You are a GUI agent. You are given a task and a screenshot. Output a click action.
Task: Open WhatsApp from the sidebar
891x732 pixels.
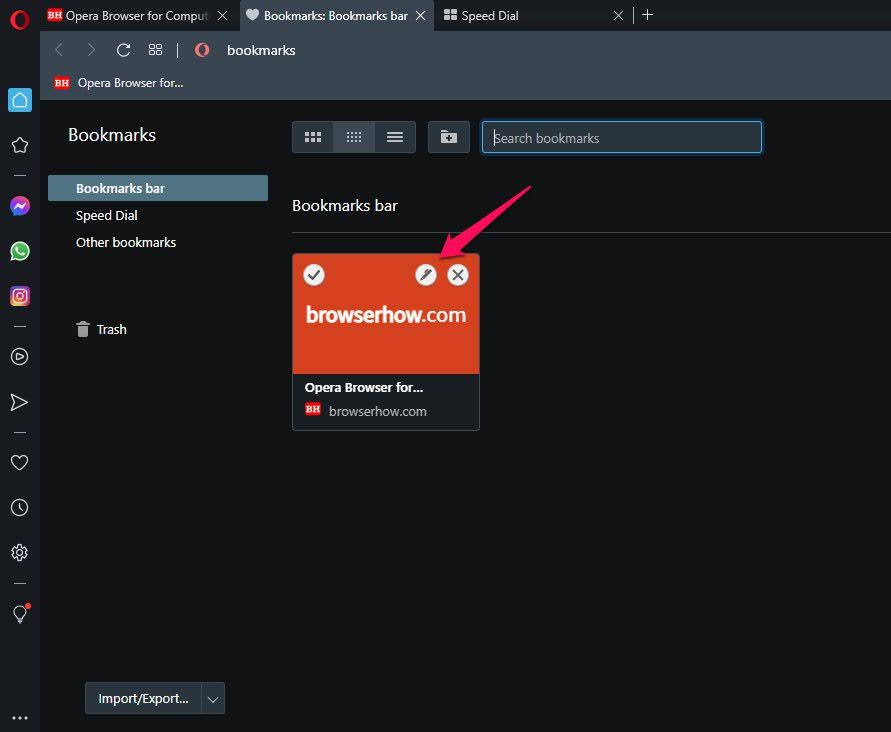pyautogui.click(x=20, y=251)
